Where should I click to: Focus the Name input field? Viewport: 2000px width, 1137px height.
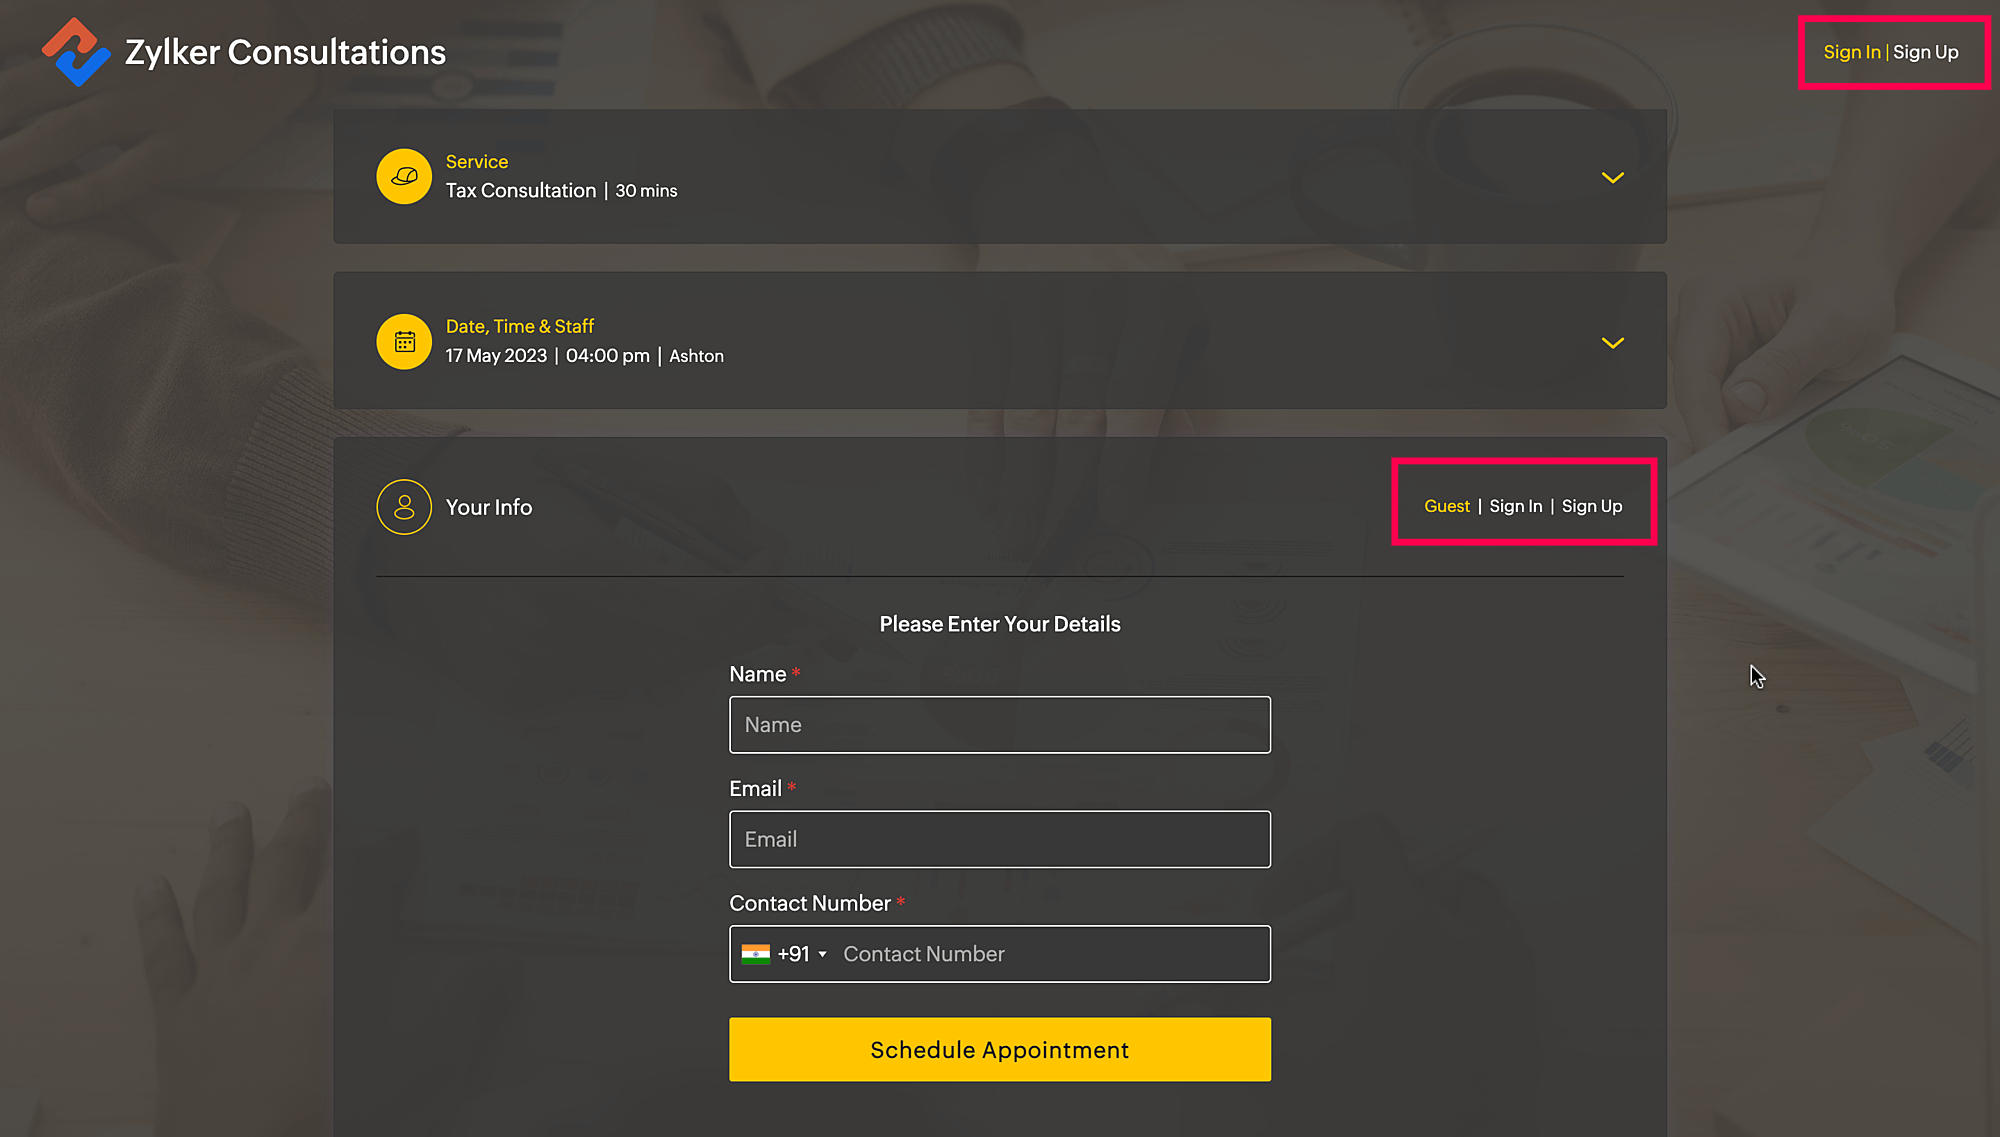(x=1000, y=725)
